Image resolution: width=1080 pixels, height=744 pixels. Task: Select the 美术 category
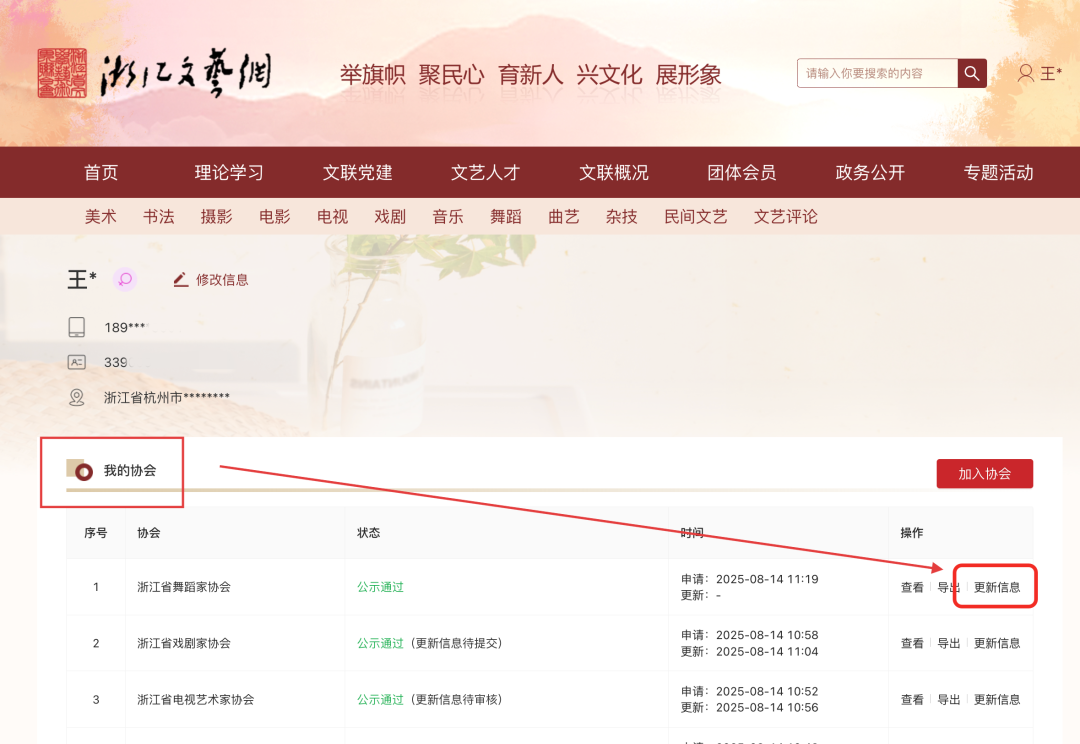coord(101,217)
